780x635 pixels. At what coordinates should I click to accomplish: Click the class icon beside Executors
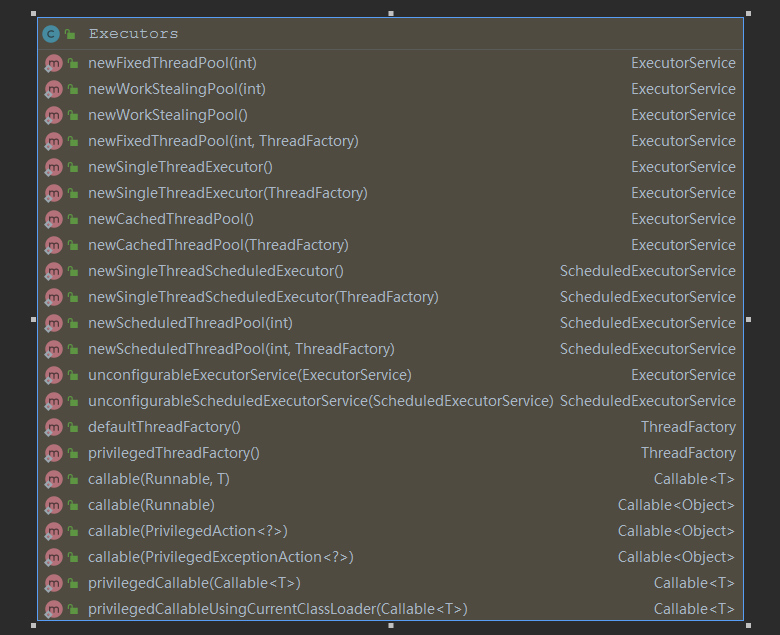tap(51, 34)
